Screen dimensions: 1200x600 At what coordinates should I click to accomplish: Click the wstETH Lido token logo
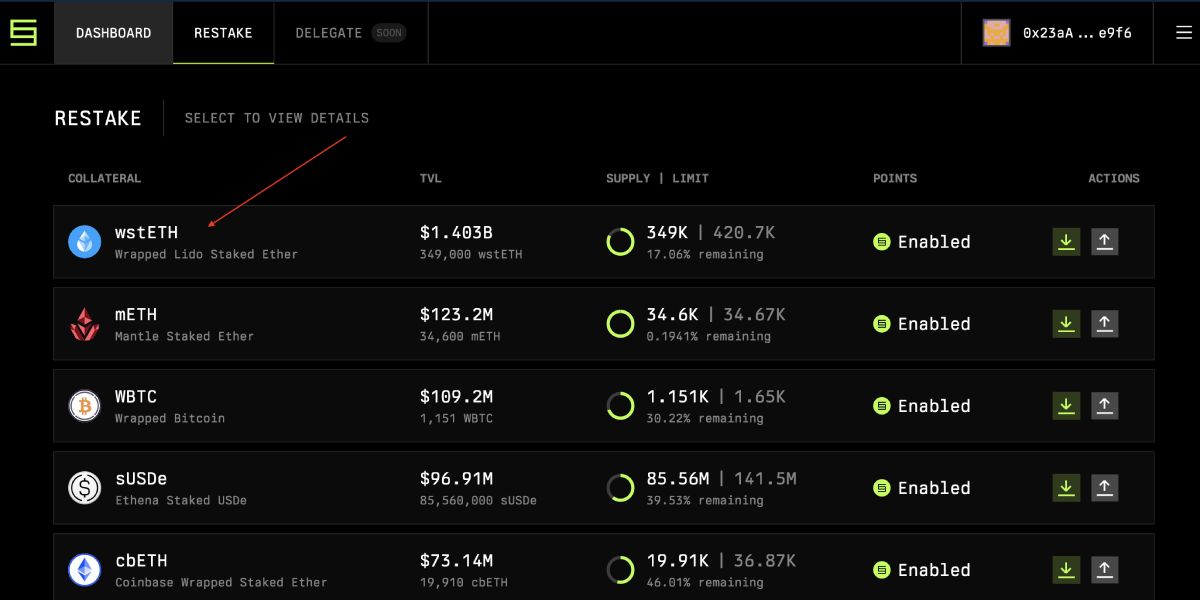click(85, 241)
